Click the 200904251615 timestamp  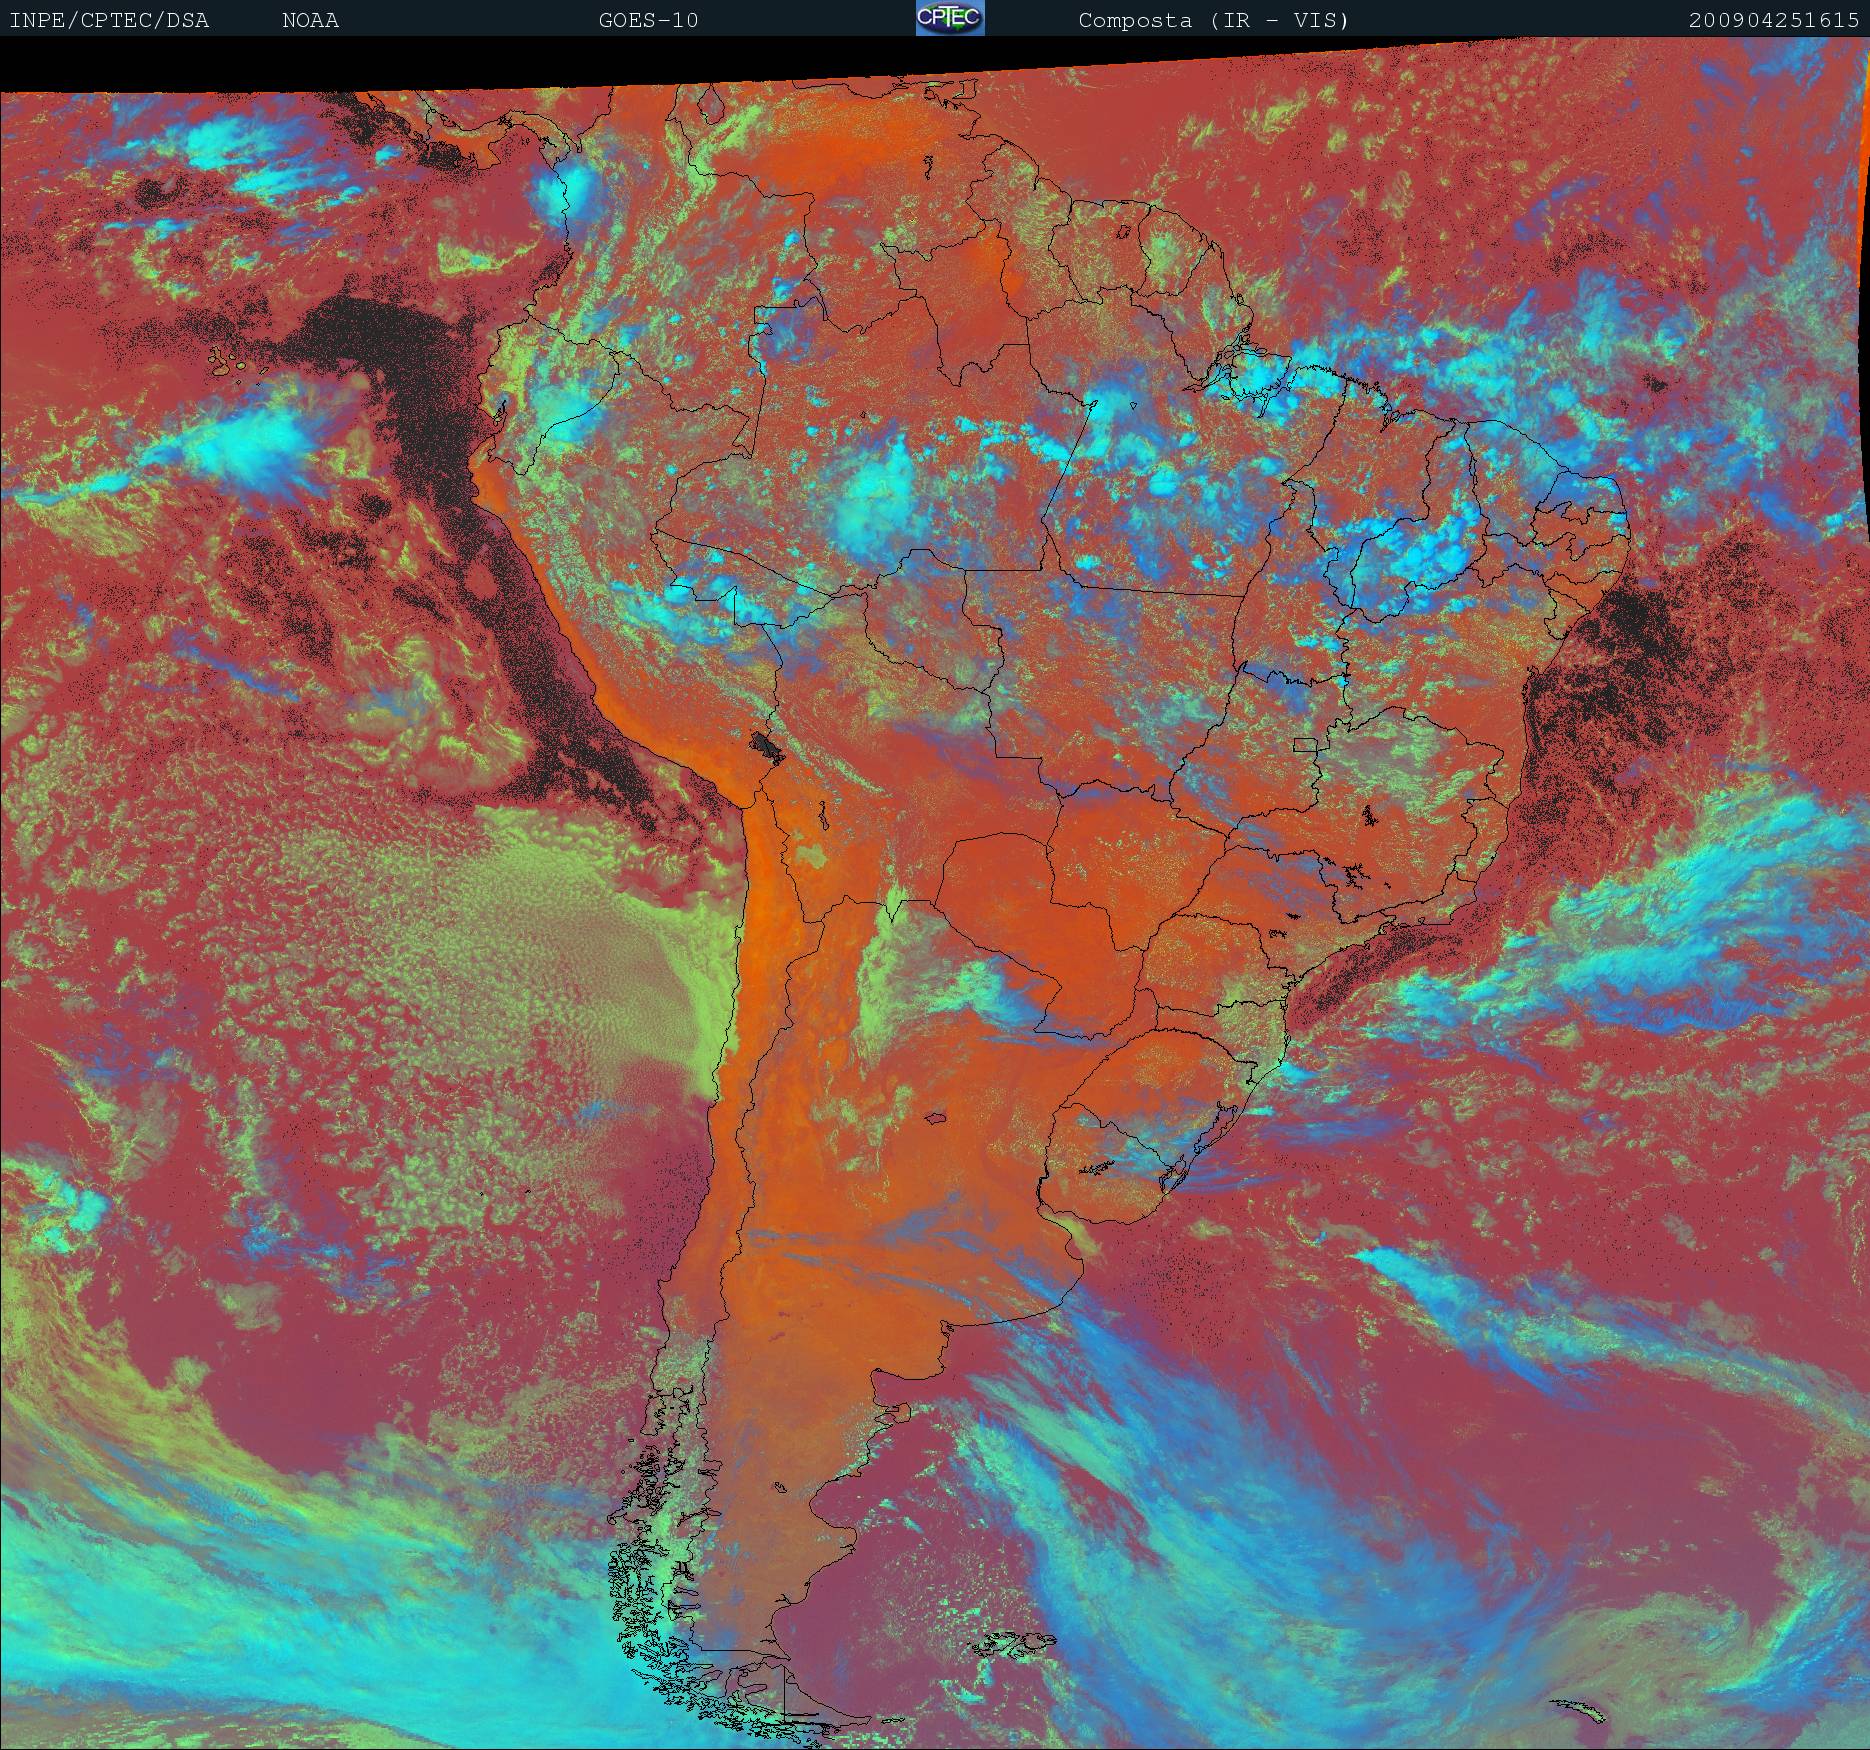1774,20
